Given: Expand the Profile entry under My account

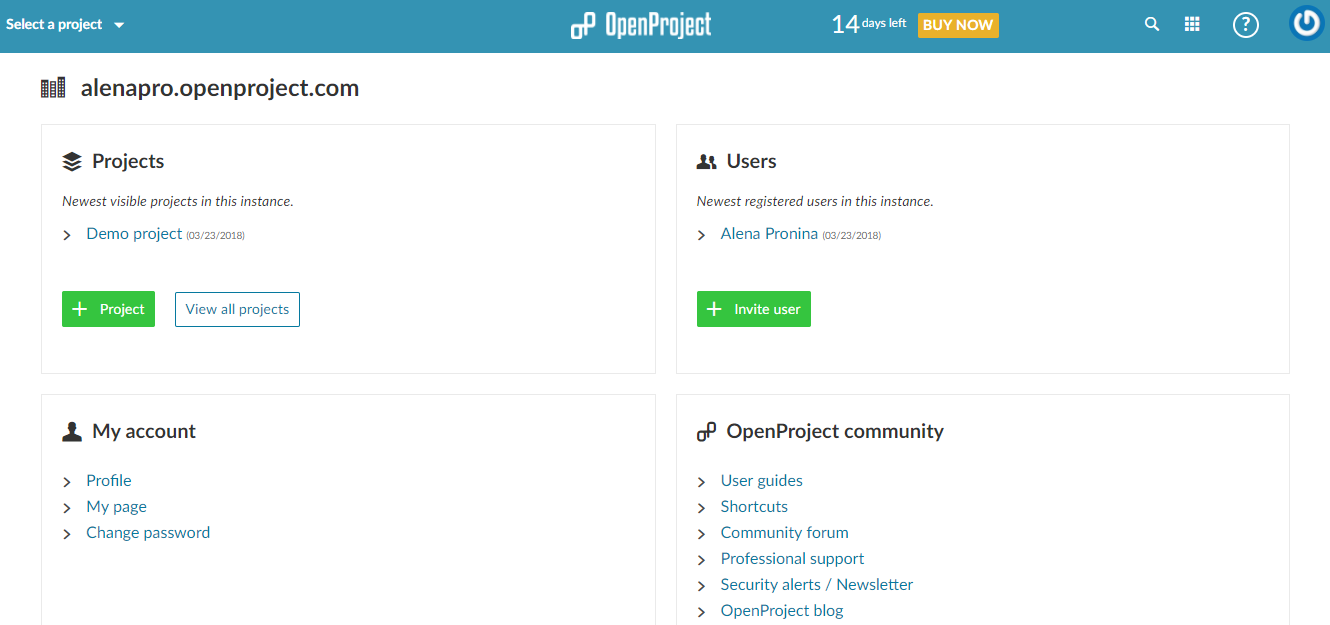Looking at the screenshot, I should 67,480.
